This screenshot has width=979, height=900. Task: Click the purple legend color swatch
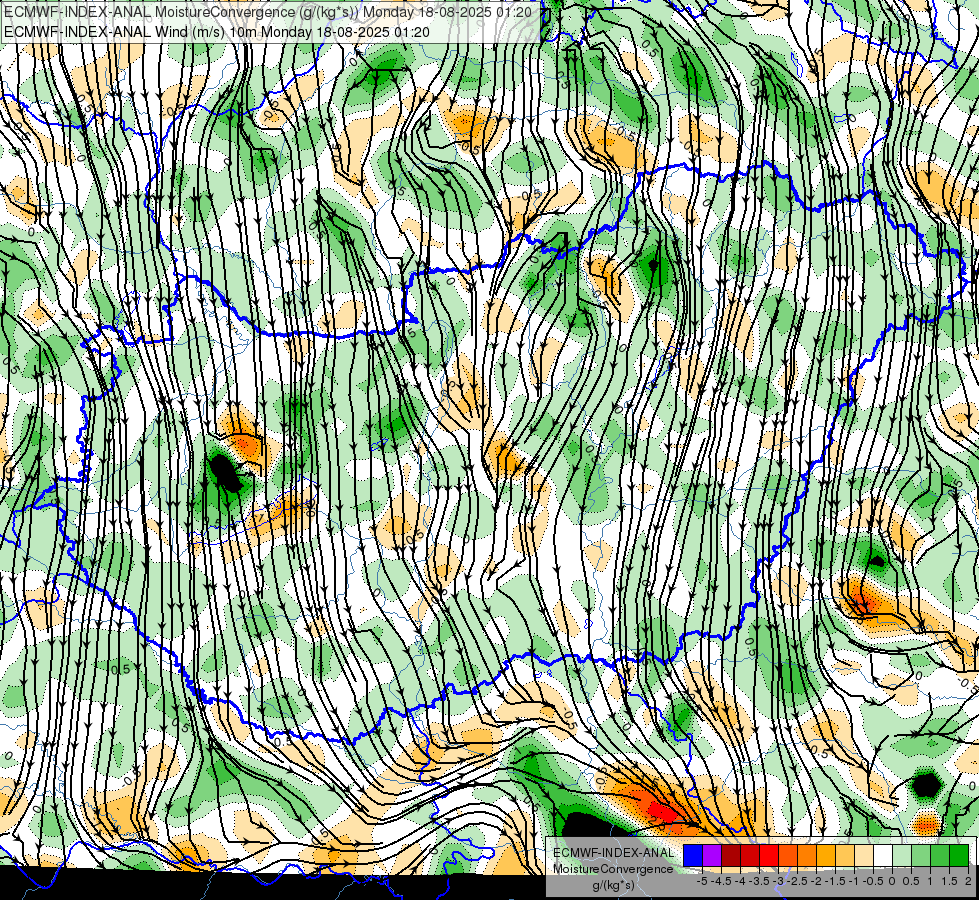[712, 856]
